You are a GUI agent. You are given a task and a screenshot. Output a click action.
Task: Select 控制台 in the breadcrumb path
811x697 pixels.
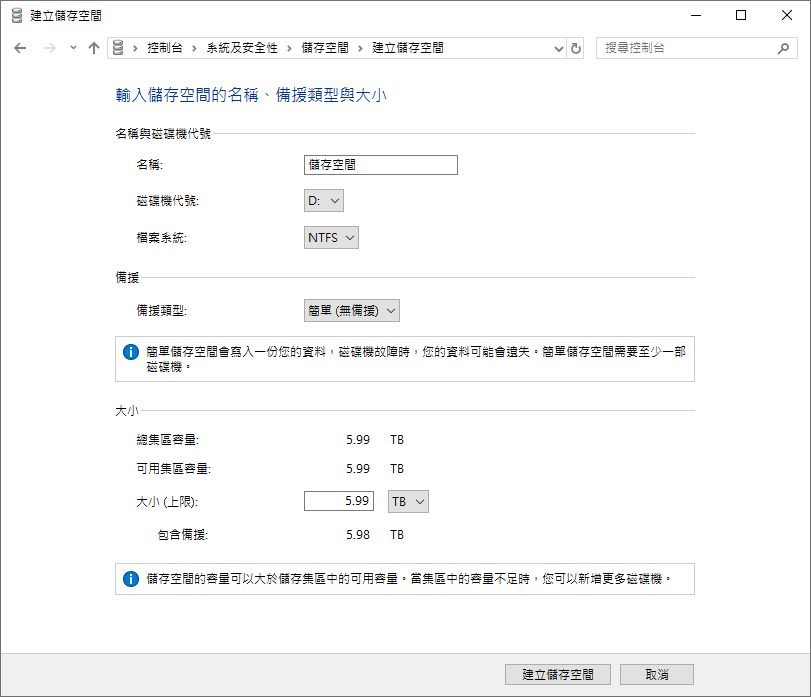[x=163, y=48]
